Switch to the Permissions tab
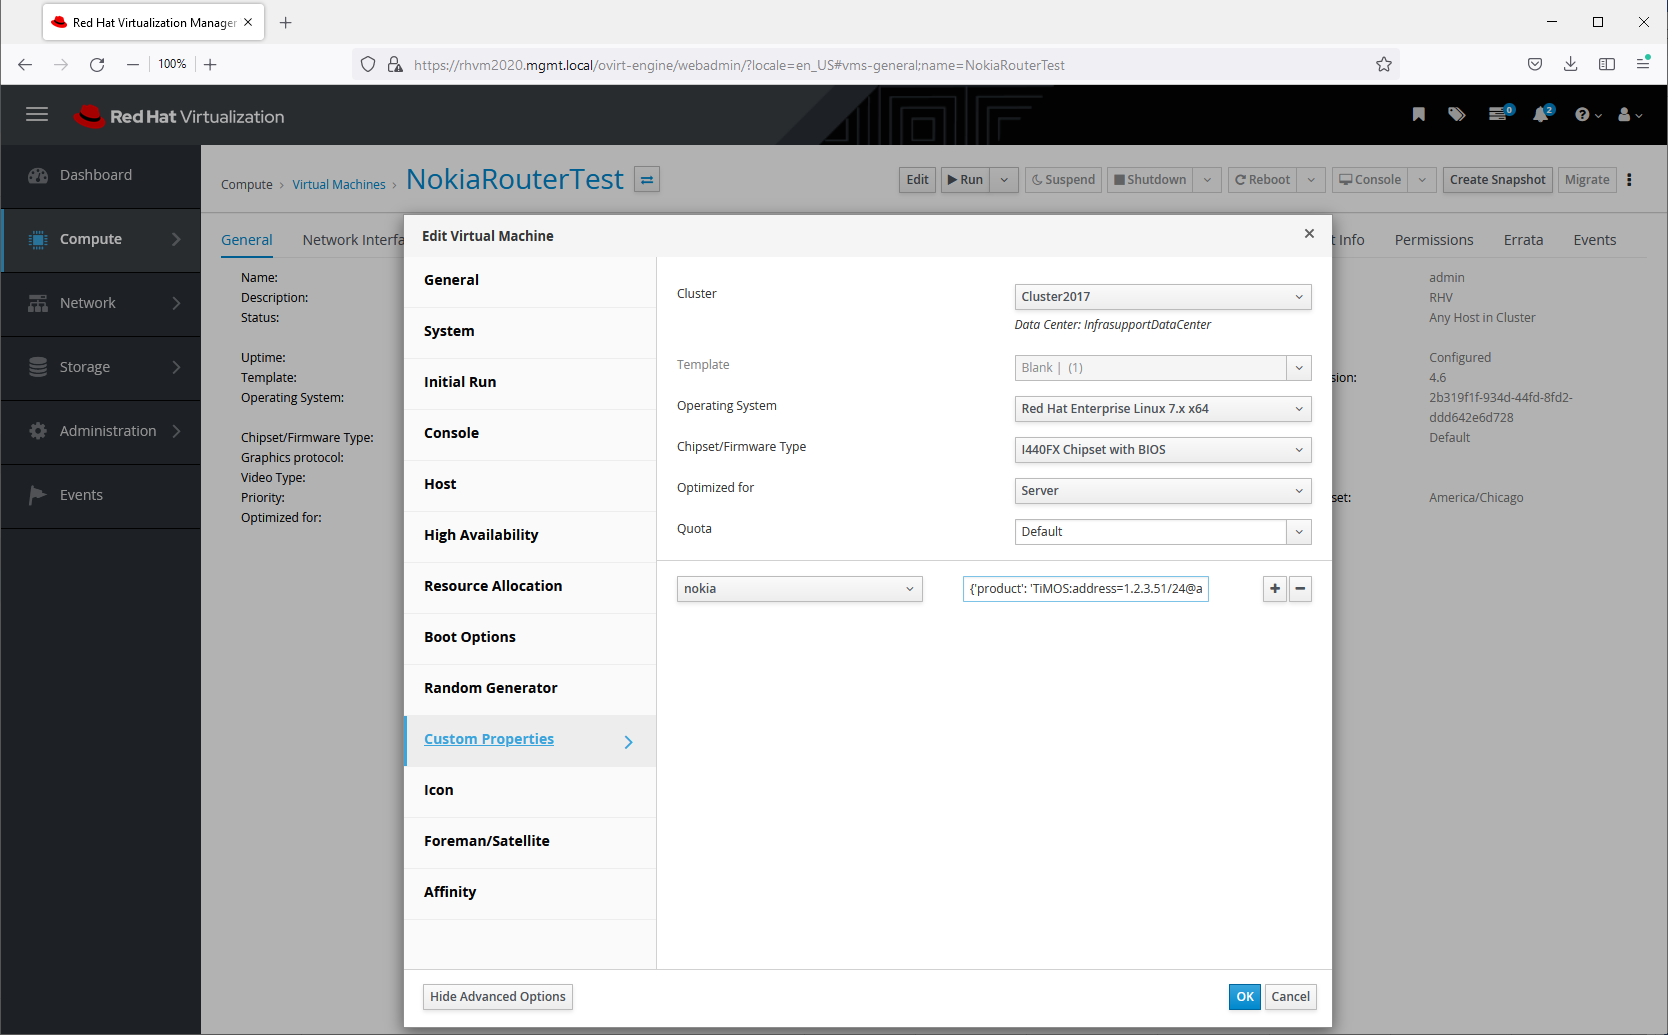 (x=1433, y=239)
